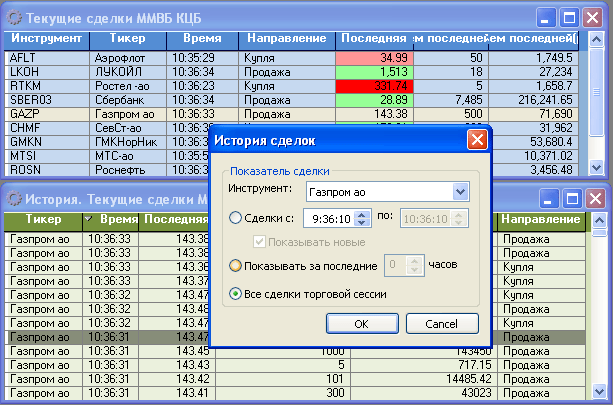Click the 216,241.65 volume cell
The image size is (613, 405).
click(534, 100)
